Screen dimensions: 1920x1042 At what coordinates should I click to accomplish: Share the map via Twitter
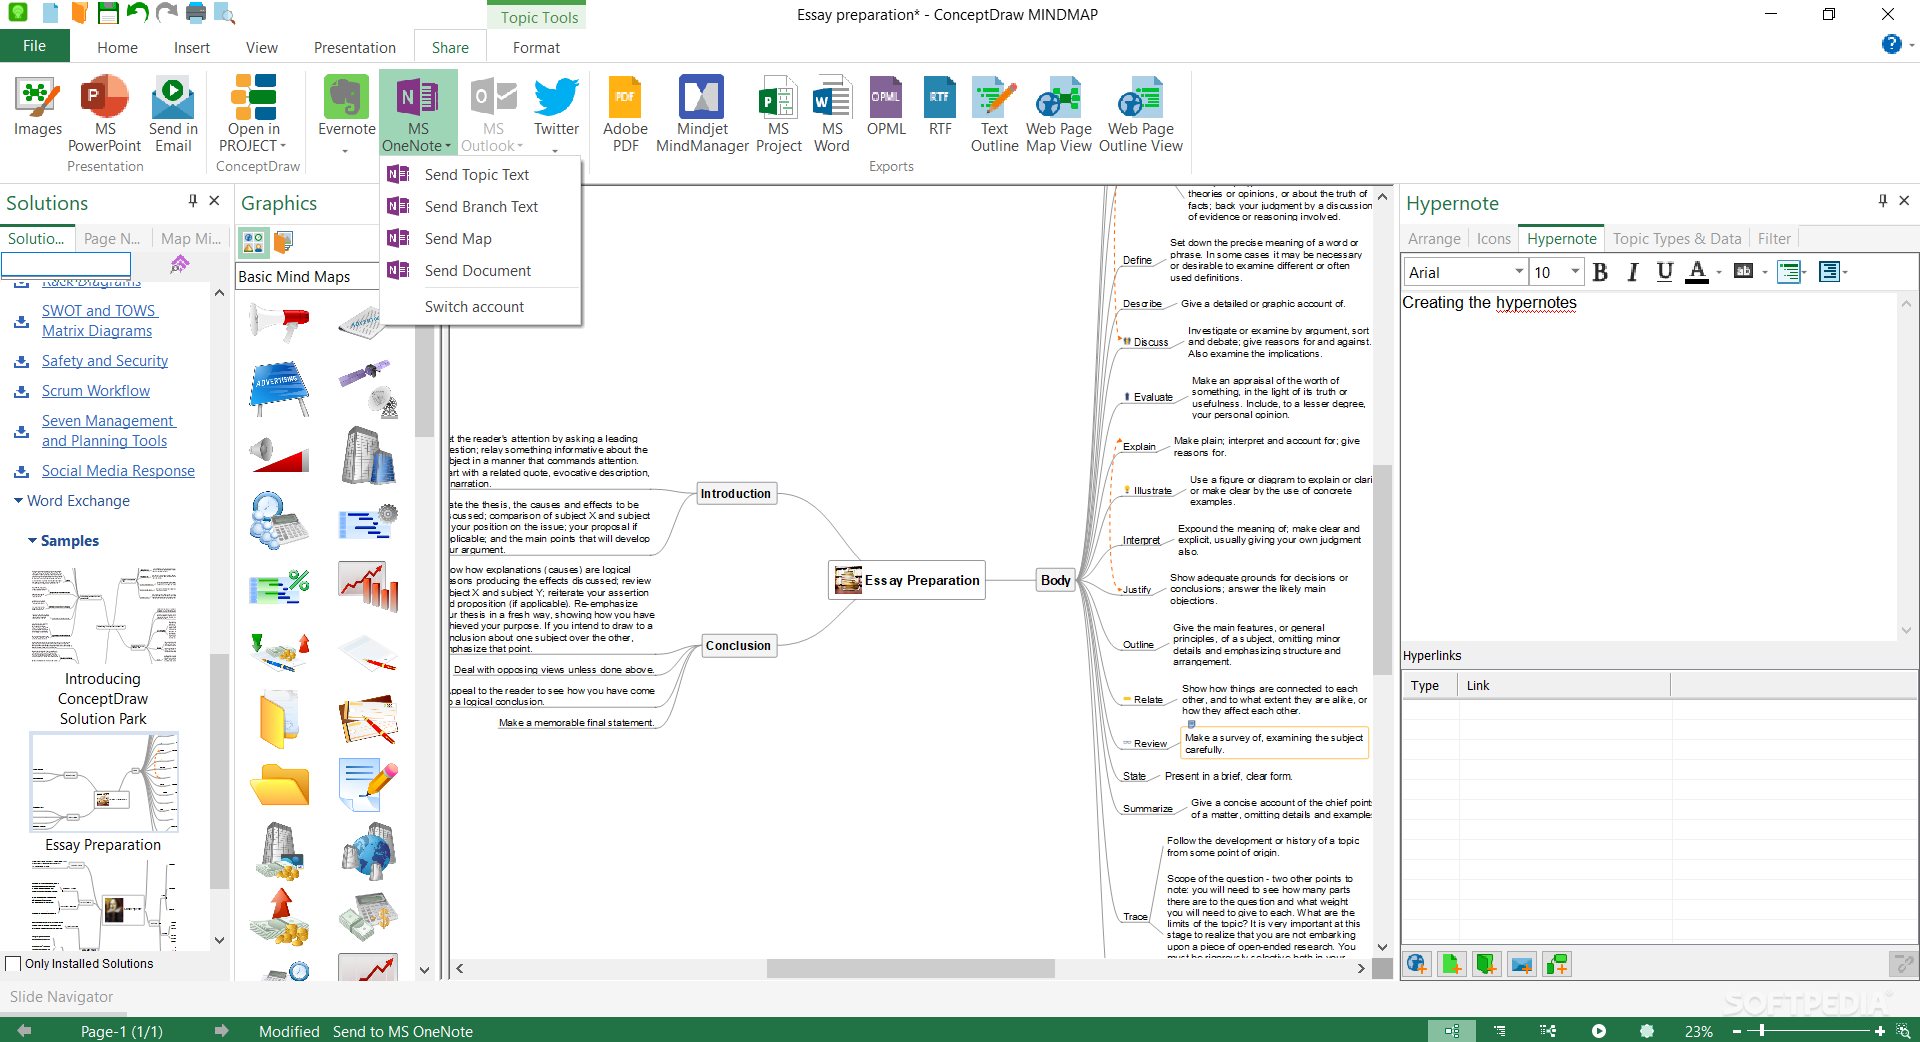click(556, 113)
